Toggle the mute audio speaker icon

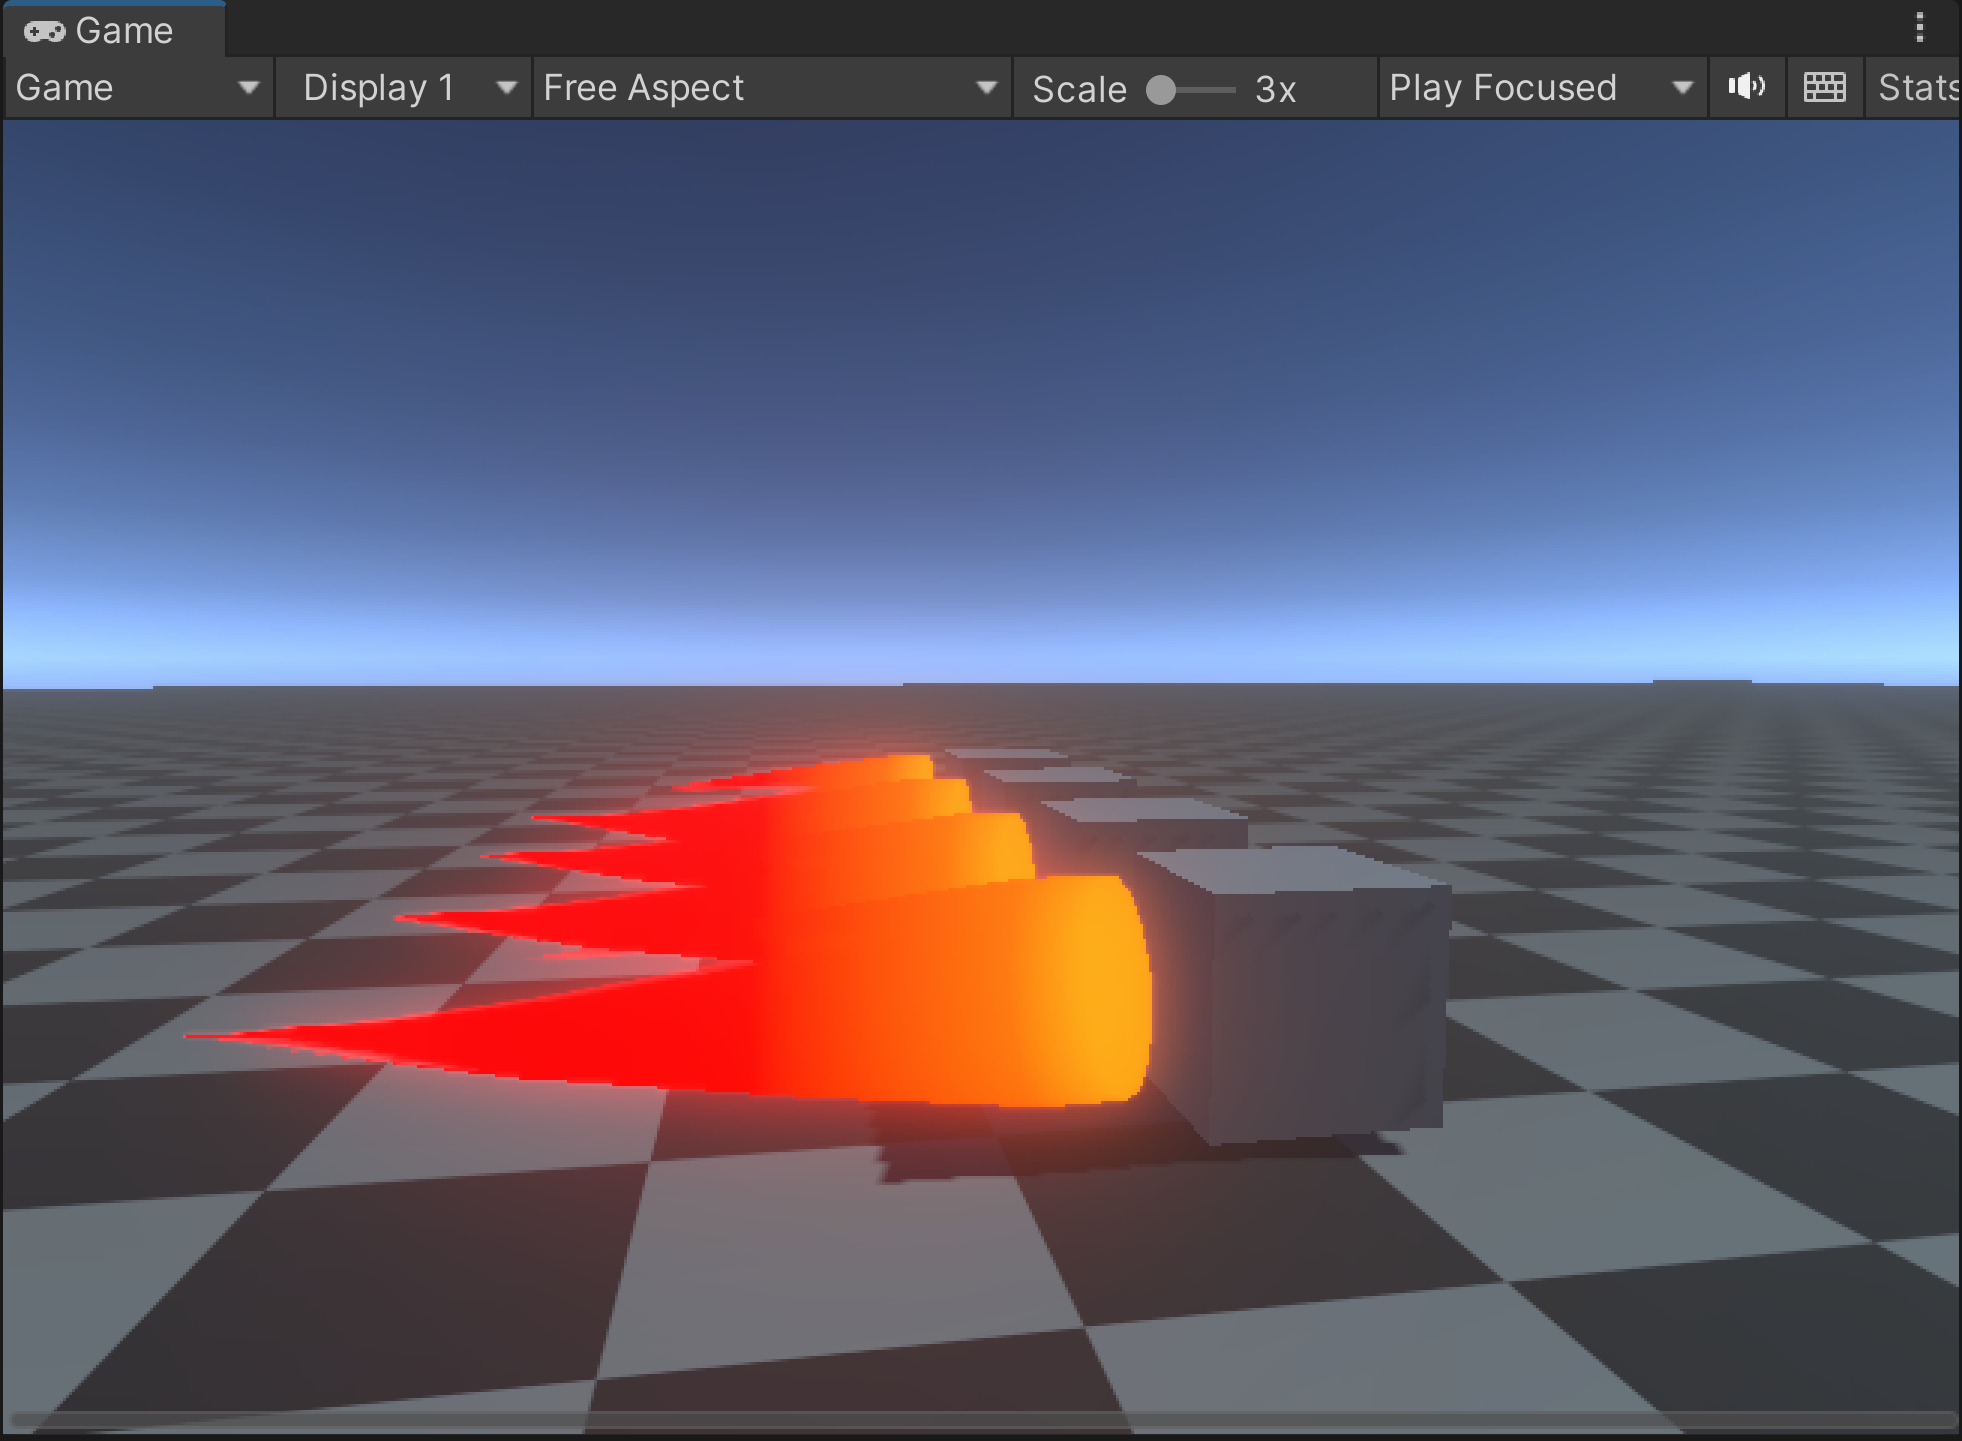pyautogui.click(x=1747, y=88)
